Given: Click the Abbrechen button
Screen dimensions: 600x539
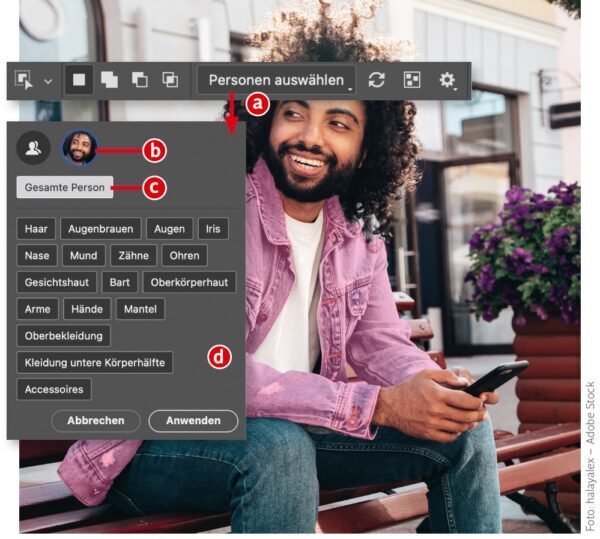Looking at the screenshot, I should coord(96,421).
